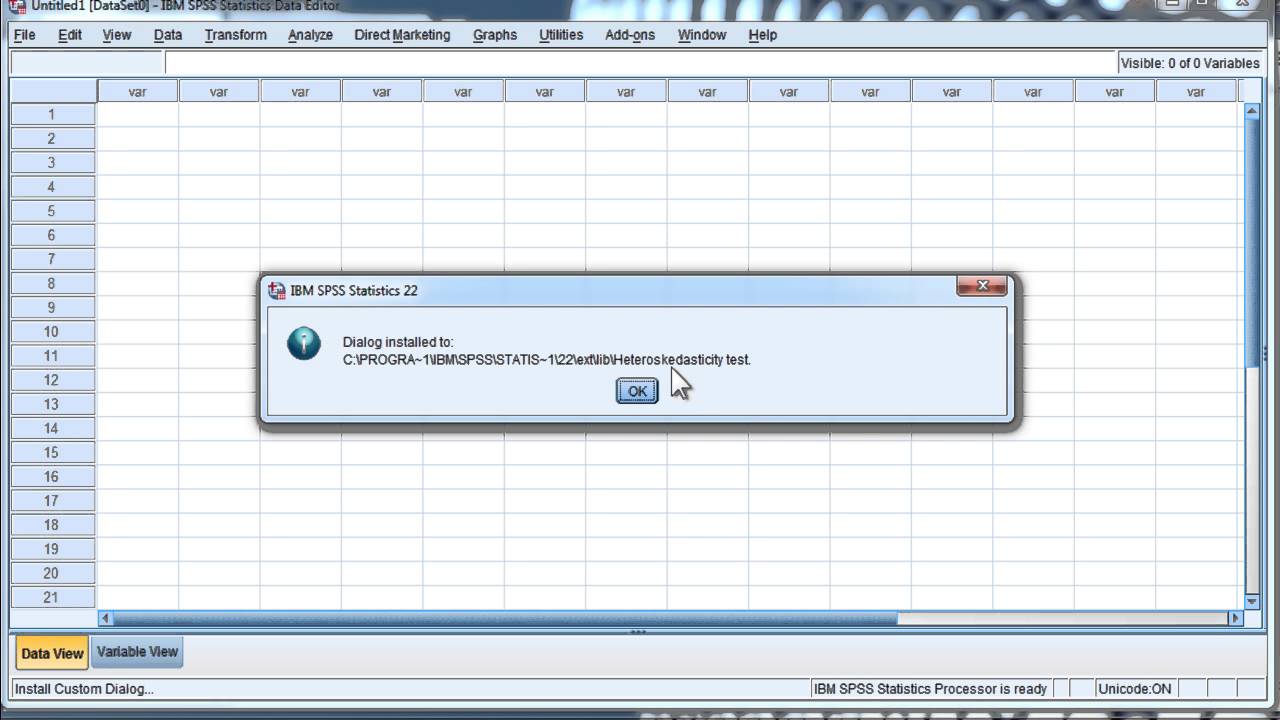
Task: Open the File menu
Action: pyautogui.click(x=24, y=35)
